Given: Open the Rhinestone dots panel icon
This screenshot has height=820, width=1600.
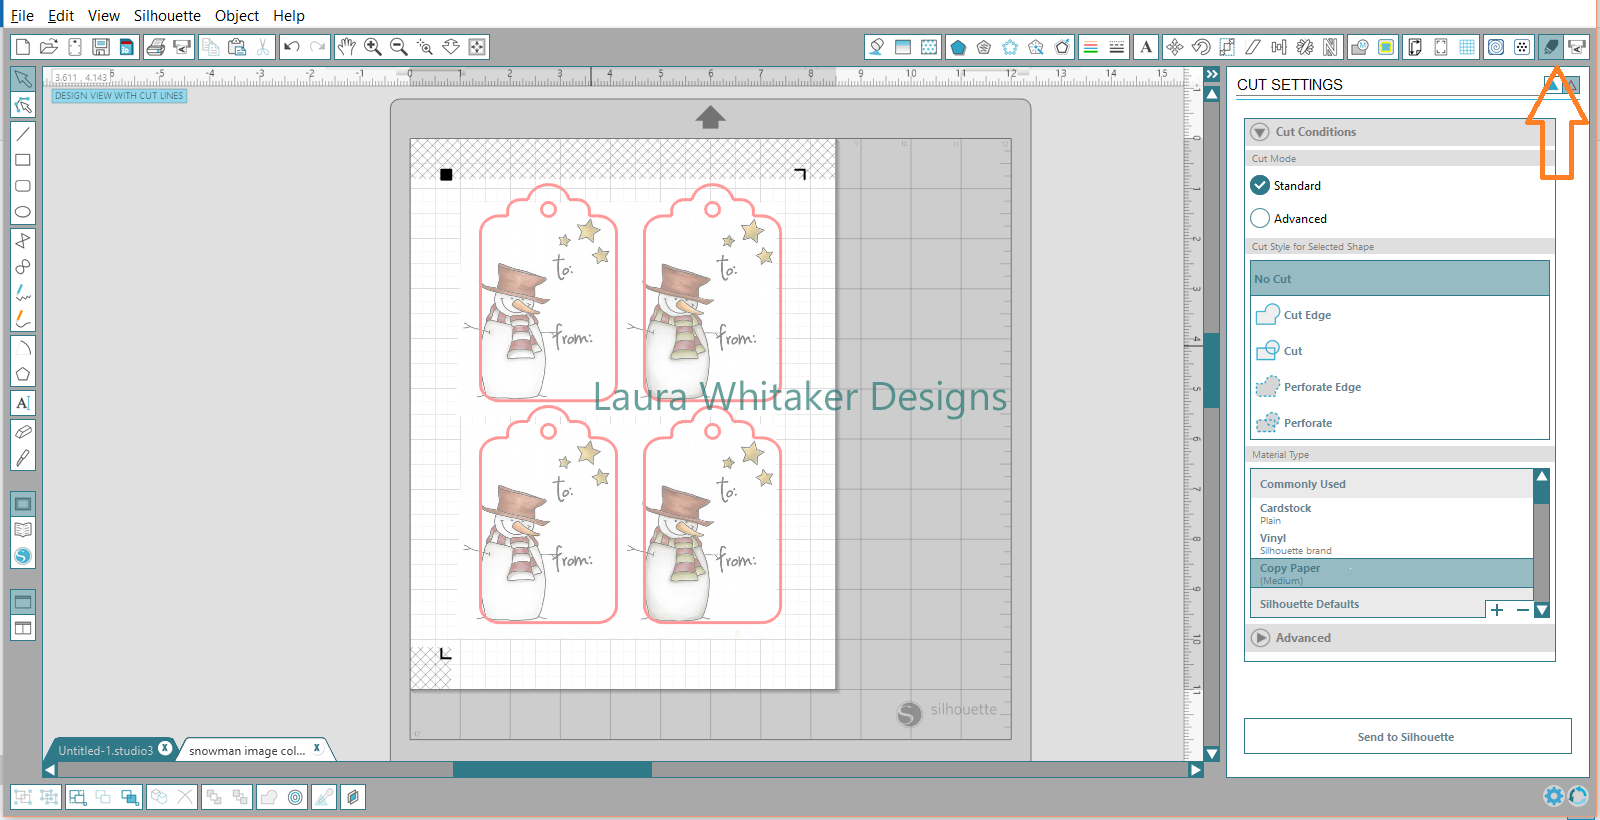Looking at the screenshot, I should pyautogui.click(x=1521, y=47).
